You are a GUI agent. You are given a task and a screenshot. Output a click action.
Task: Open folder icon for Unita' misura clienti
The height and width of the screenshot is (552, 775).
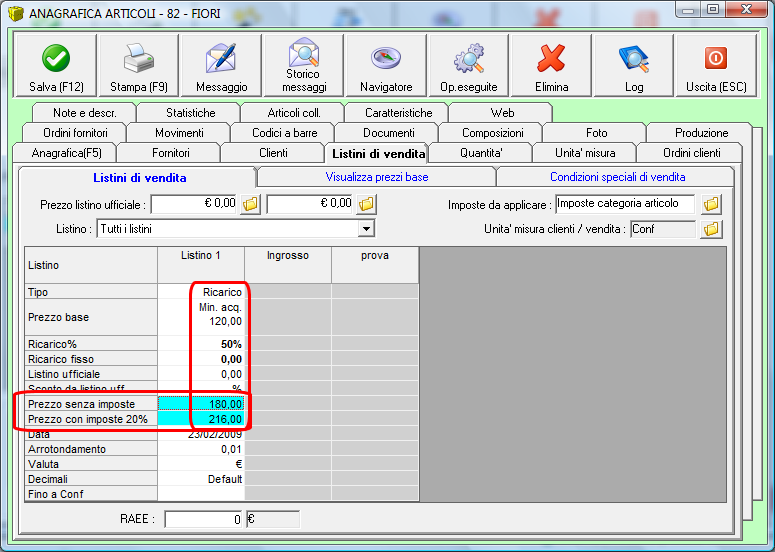click(x=711, y=229)
